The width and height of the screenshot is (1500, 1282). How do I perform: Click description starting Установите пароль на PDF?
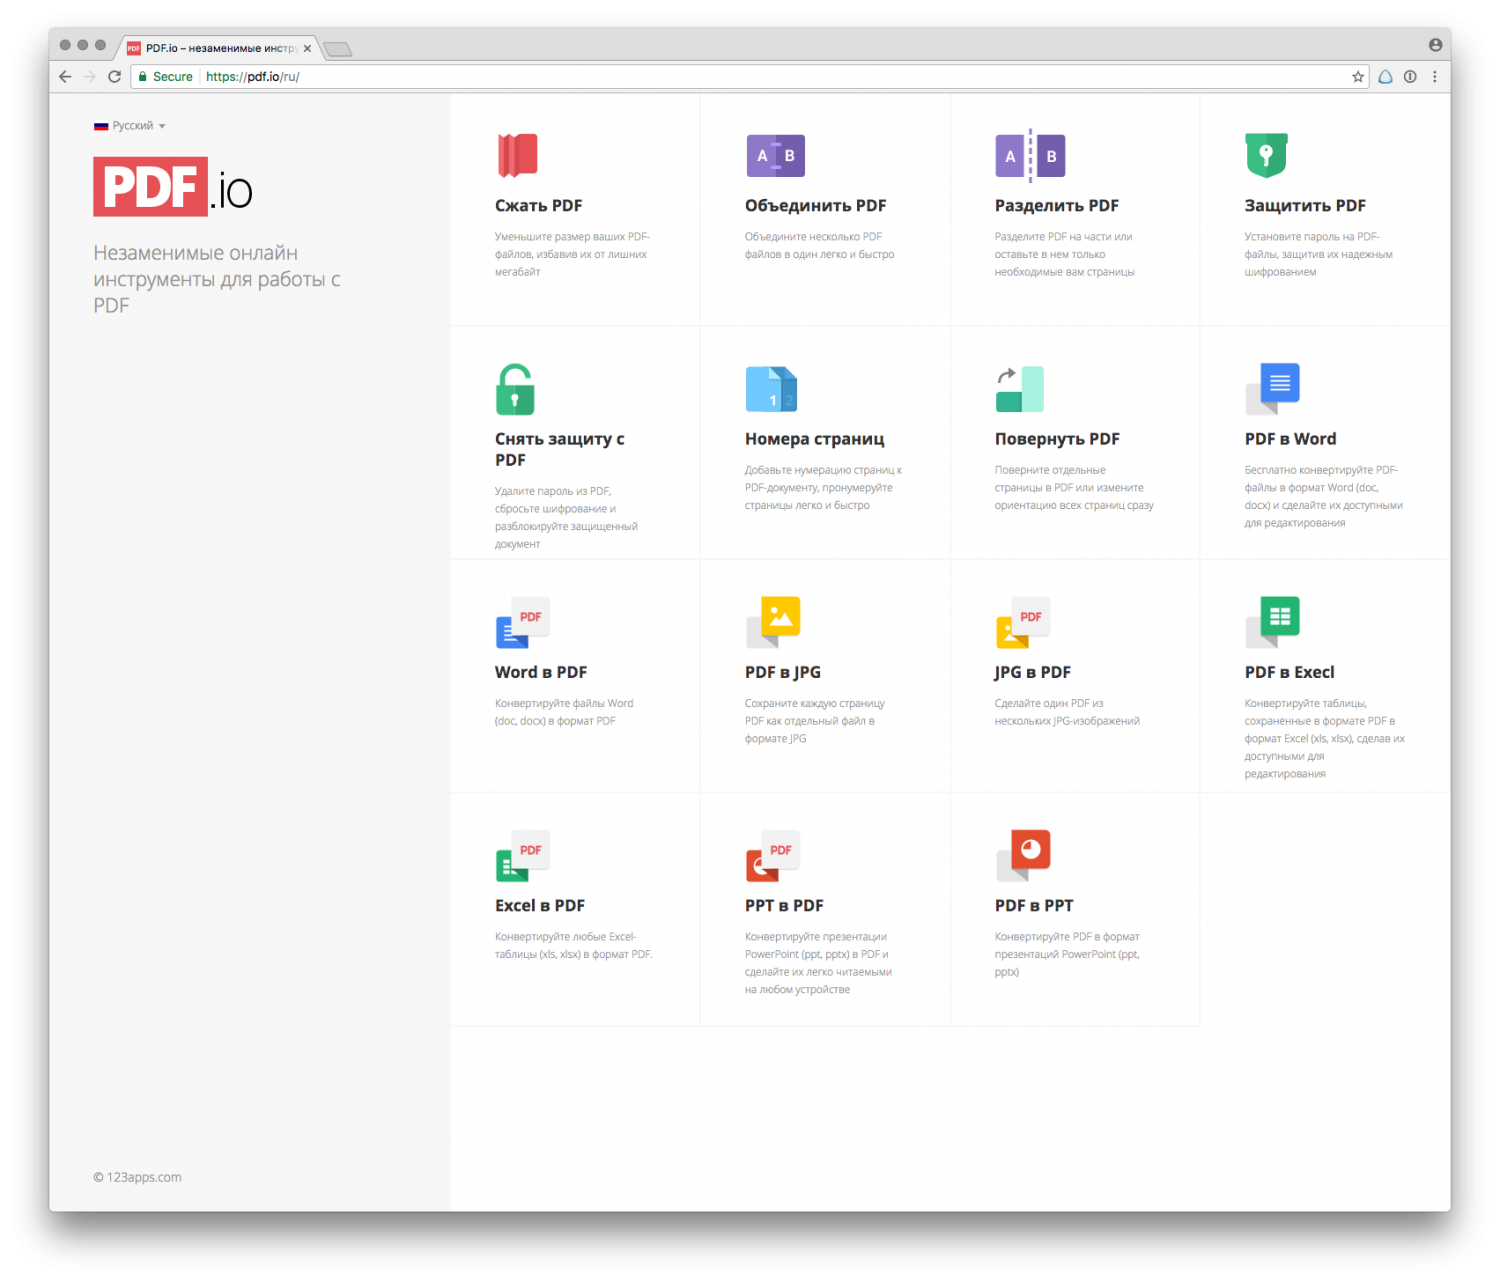1319,254
